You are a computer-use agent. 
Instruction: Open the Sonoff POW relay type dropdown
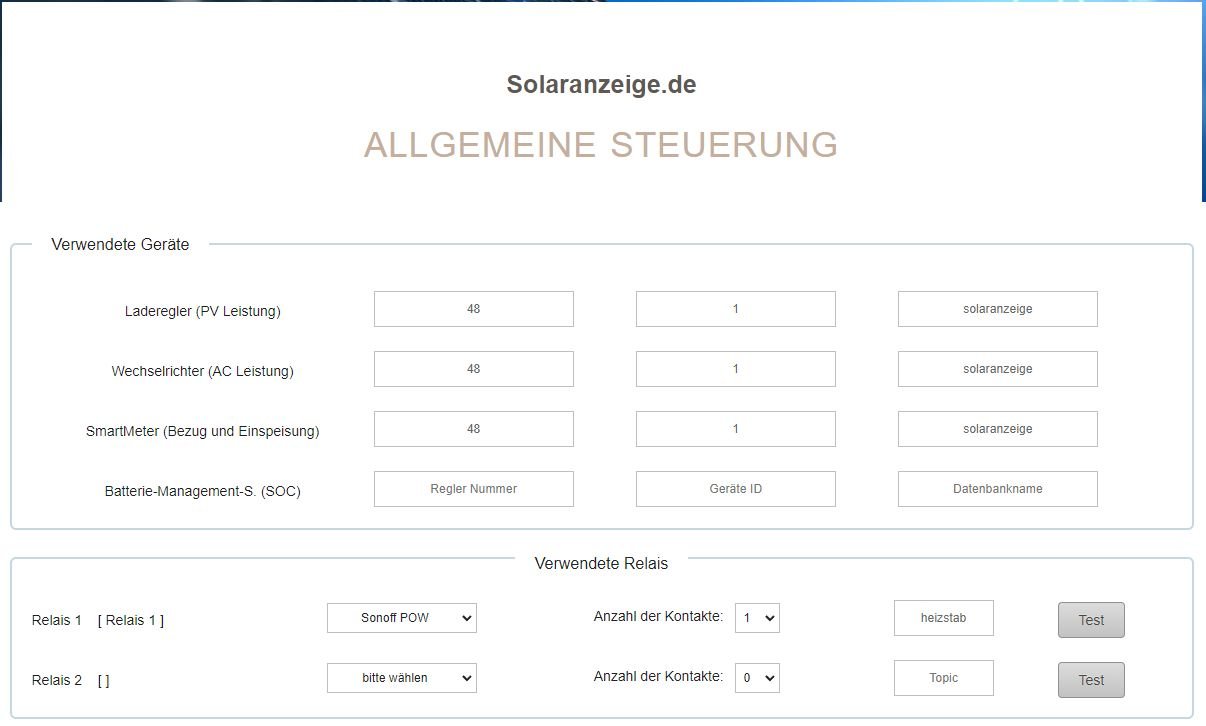point(401,618)
